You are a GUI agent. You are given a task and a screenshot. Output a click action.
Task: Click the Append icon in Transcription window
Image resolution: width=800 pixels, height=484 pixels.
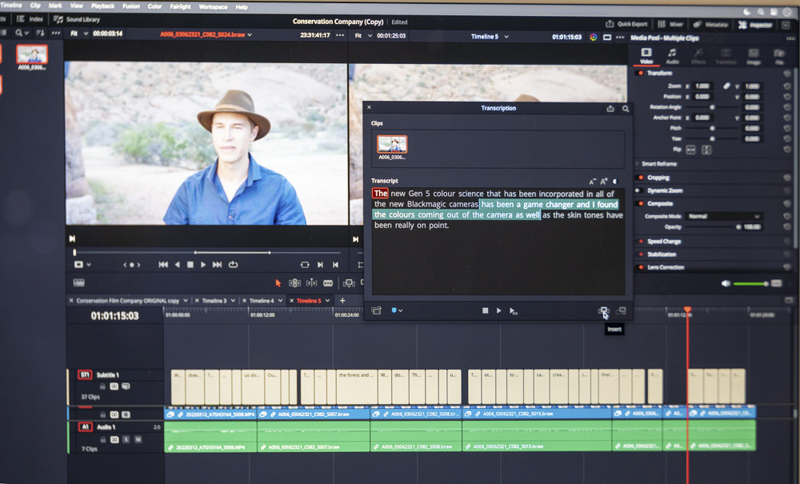click(621, 311)
